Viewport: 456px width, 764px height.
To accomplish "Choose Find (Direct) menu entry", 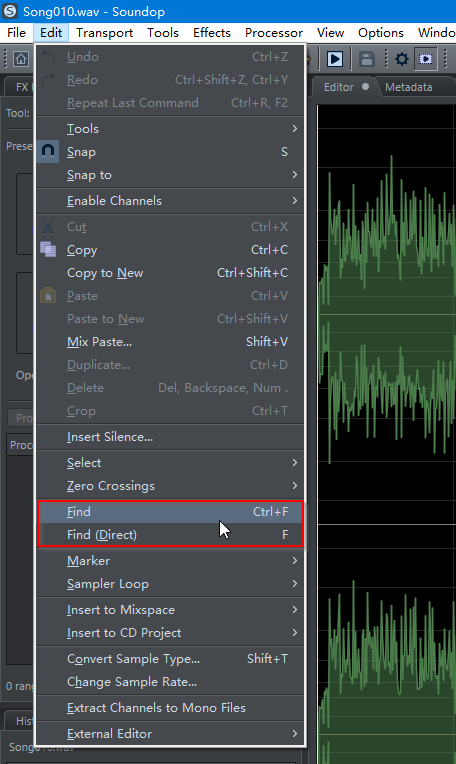I will (x=170, y=535).
